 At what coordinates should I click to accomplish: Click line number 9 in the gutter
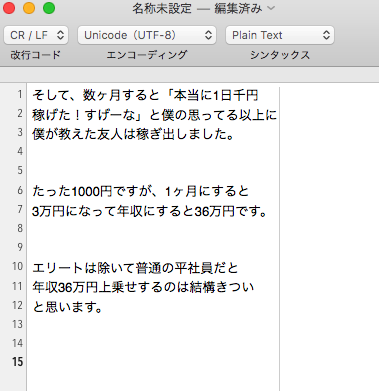(20, 247)
